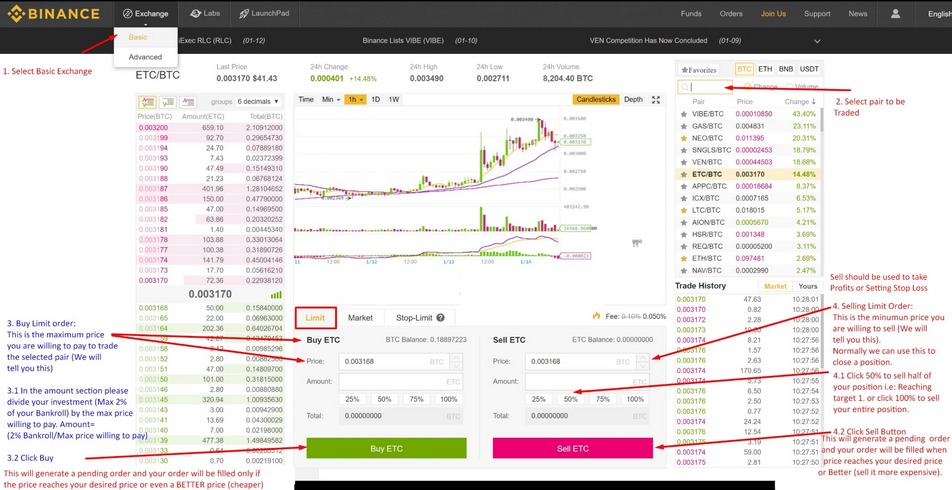Click the Stop-Limit help question mark icon
The height and width of the screenshot is (490, 952).
pyautogui.click(x=441, y=318)
